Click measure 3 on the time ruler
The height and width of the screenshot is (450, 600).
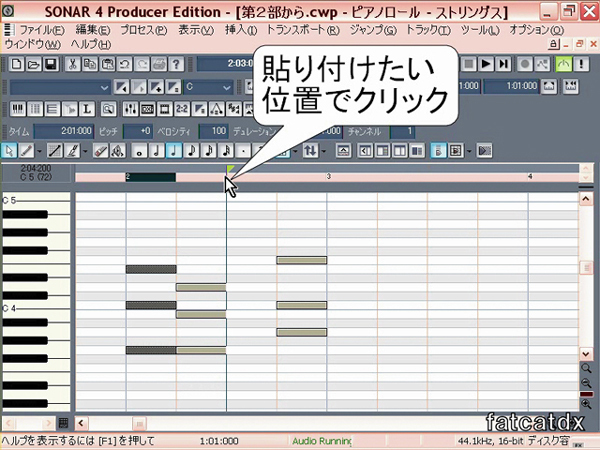click(328, 176)
